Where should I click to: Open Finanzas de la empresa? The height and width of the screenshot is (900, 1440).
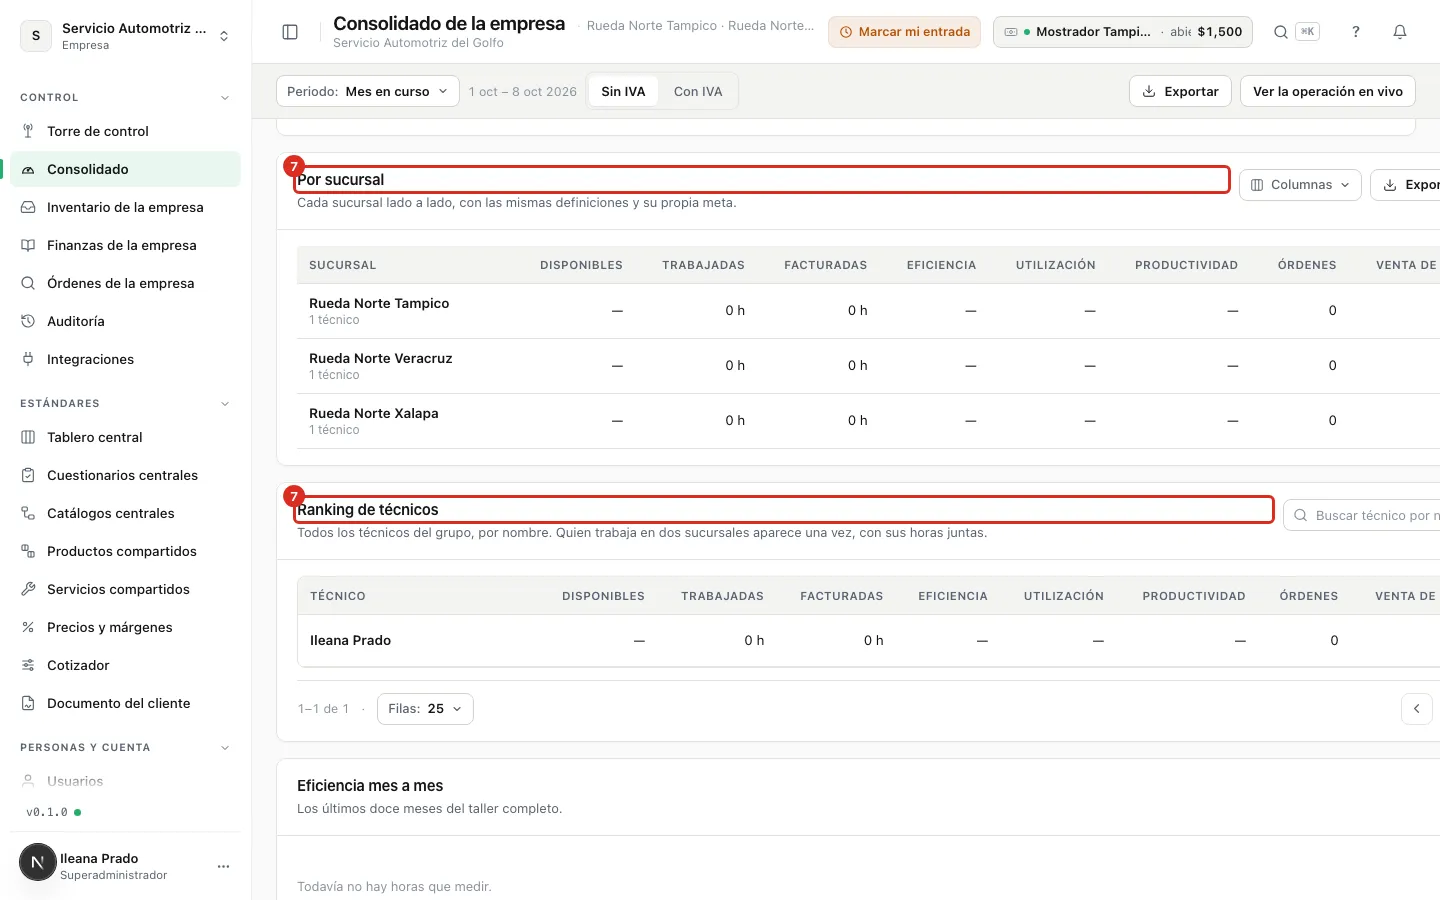125,245
